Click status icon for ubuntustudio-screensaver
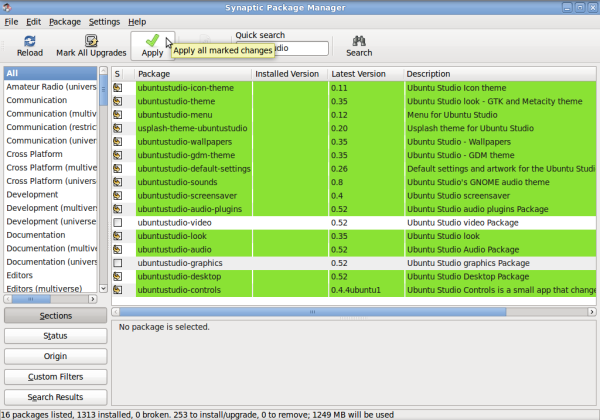Image resolution: width=600 pixels, height=420 pixels. click(118, 195)
